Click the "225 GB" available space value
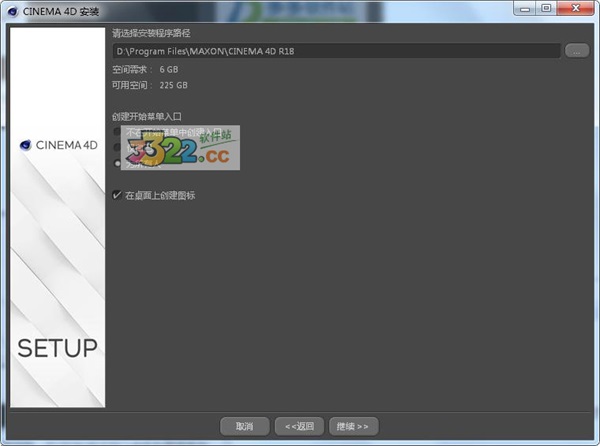This screenshot has height=446, width=600. tap(173, 85)
